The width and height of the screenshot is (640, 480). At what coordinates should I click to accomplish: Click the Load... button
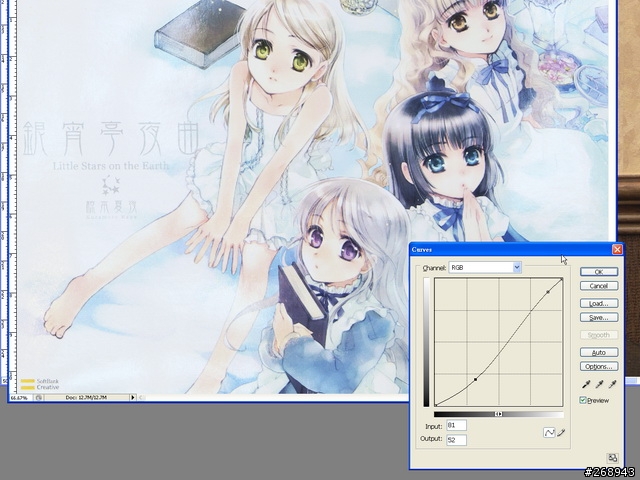(599, 303)
